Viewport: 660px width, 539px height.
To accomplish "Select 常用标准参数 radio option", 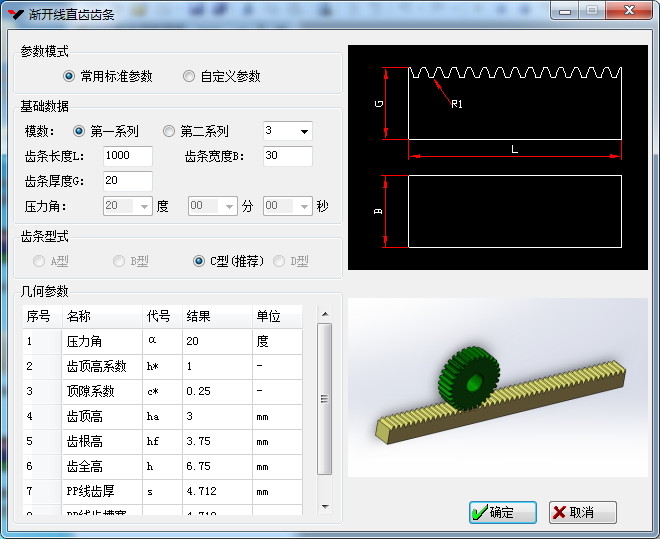I will pos(107,76).
